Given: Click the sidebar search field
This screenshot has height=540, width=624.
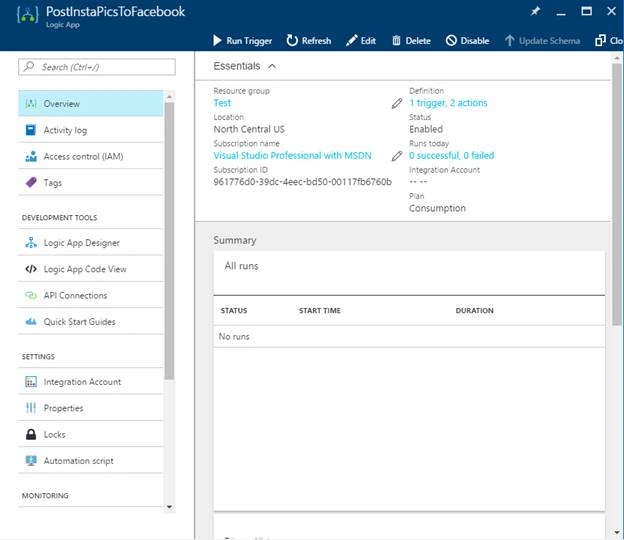Looking at the screenshot, I should [97, 67].
